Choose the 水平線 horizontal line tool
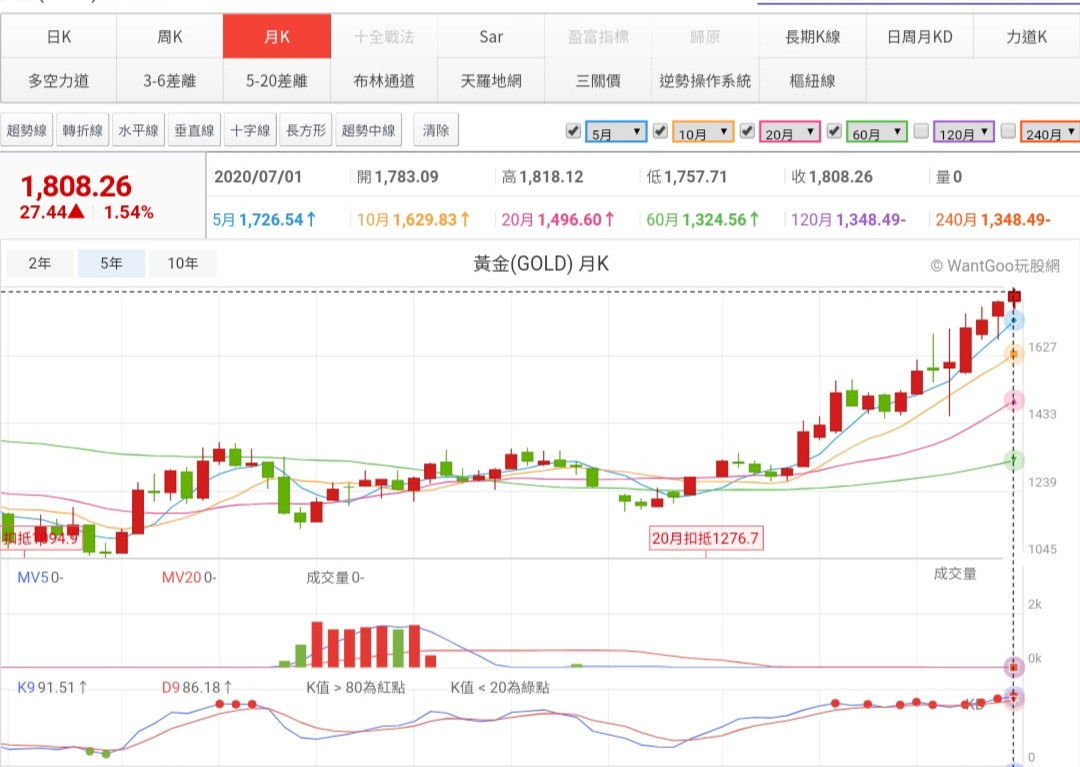Viewport: 1080px width, 767px height. (137, 131)
